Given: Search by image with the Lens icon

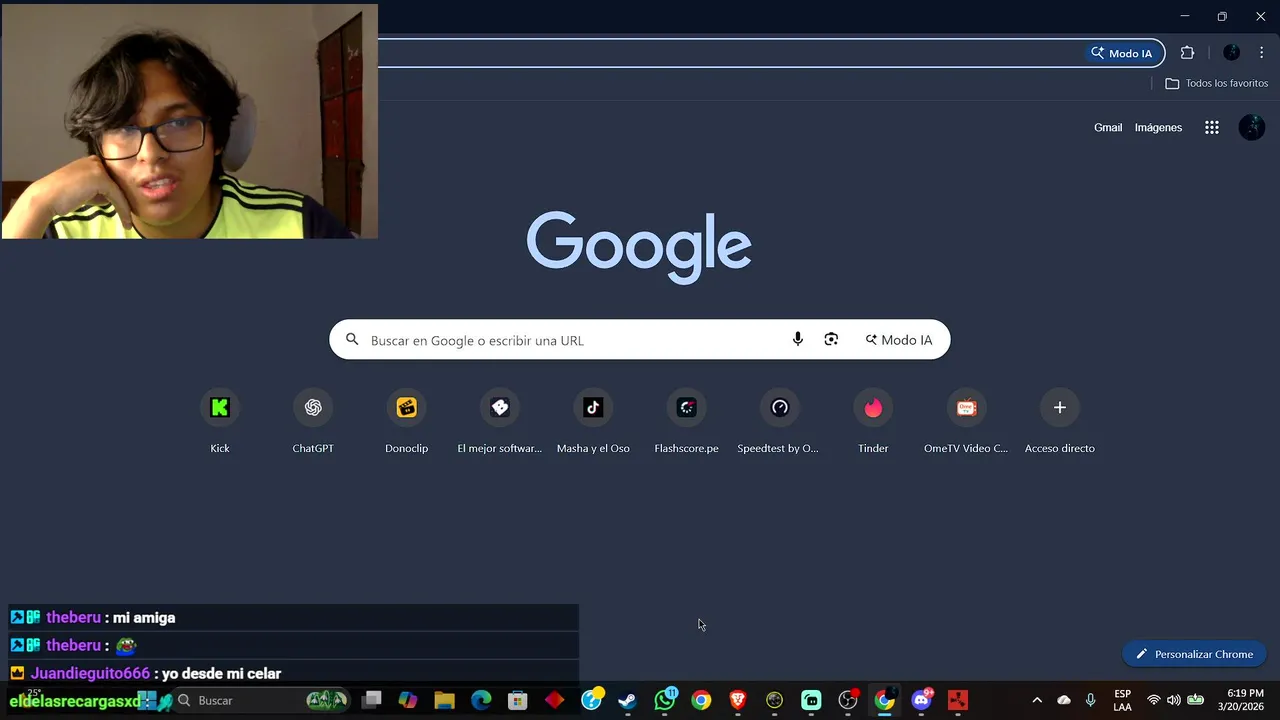Looking at the screenshot, I should click(x=831, y=340).
